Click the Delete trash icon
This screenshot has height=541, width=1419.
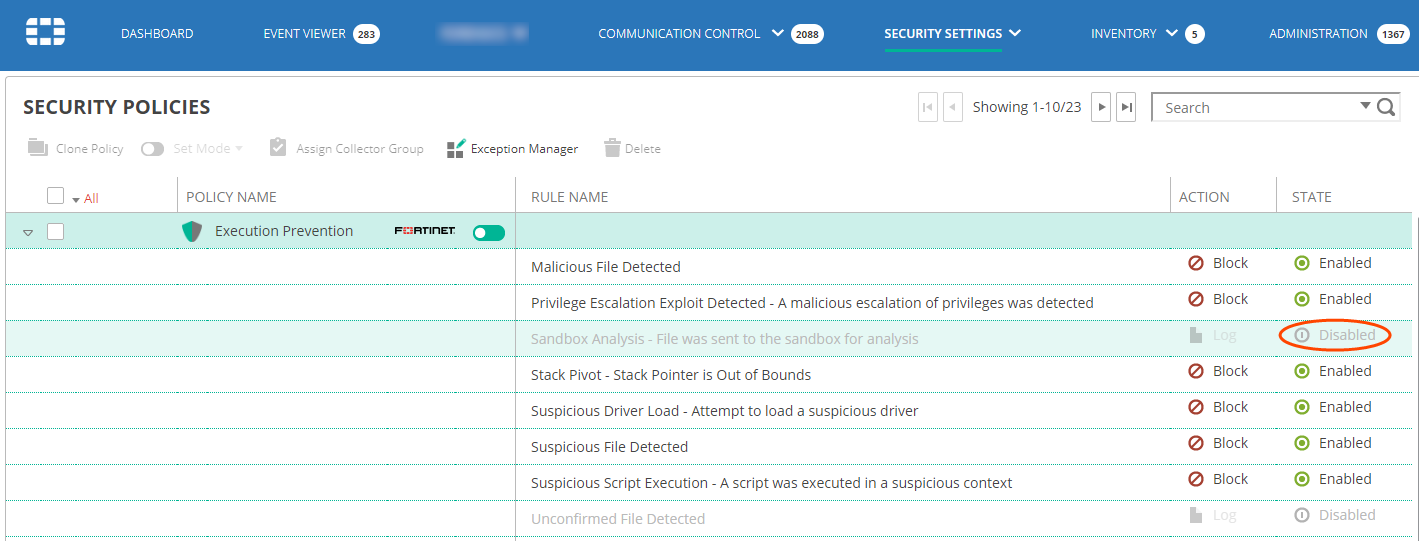click(613, 148)
